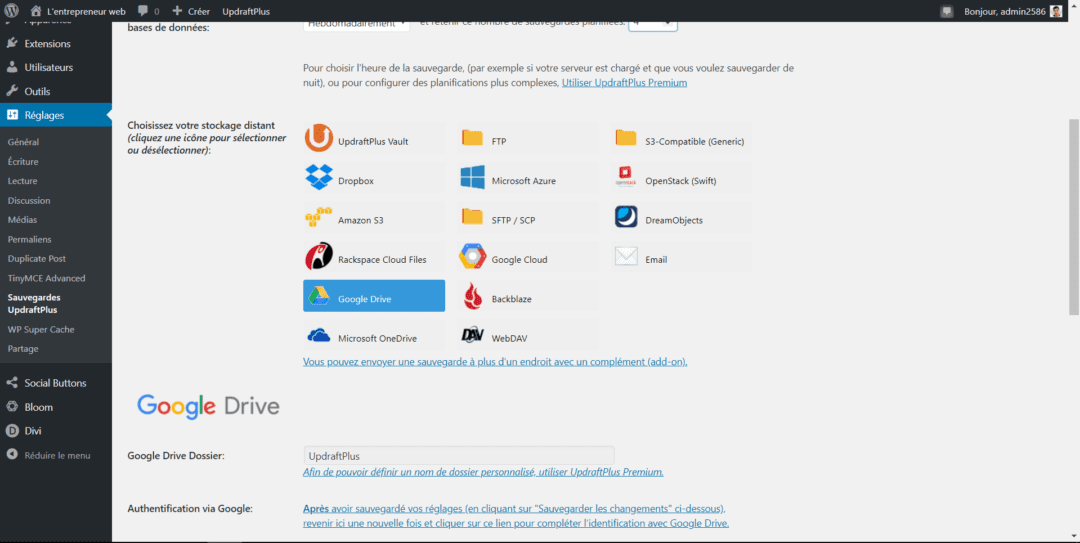This screenshot has width=1080, height=543.
Task: Open the add-on multiple destinations link
Action: [495, 361]
